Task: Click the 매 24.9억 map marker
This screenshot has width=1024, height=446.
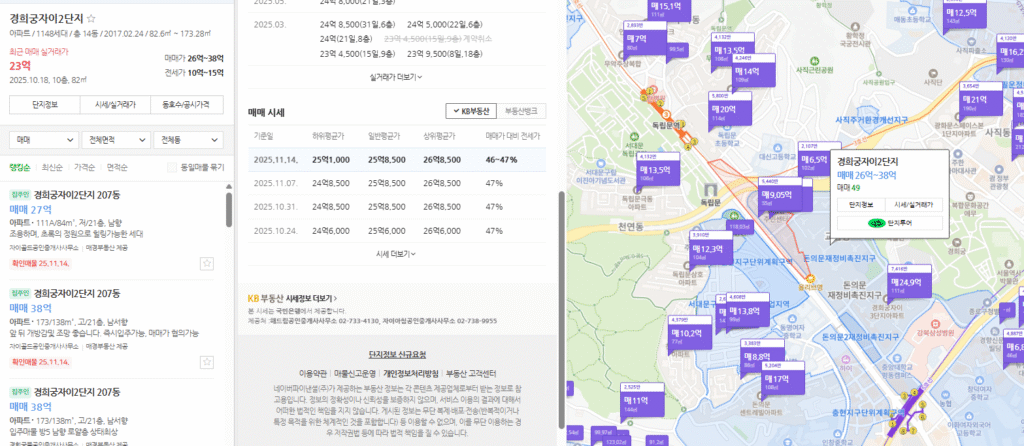Action: 909,283
